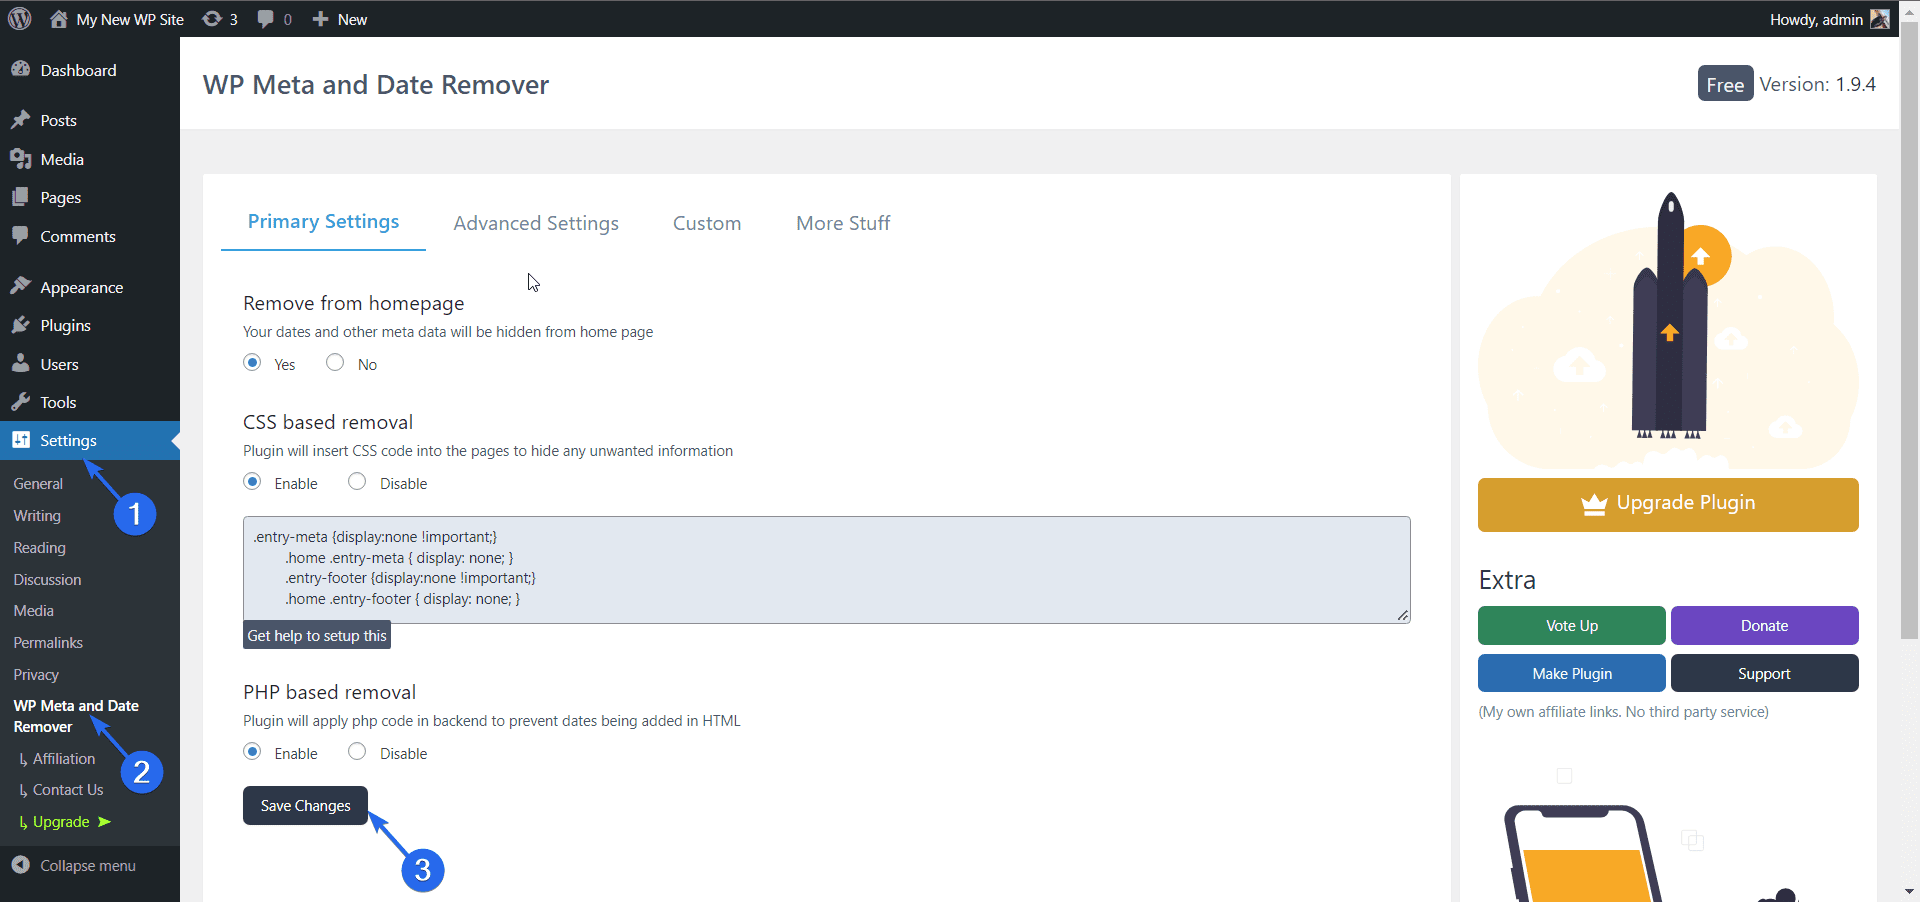Click inside the CSS code textarea
1920x902 pixels.
826,570
